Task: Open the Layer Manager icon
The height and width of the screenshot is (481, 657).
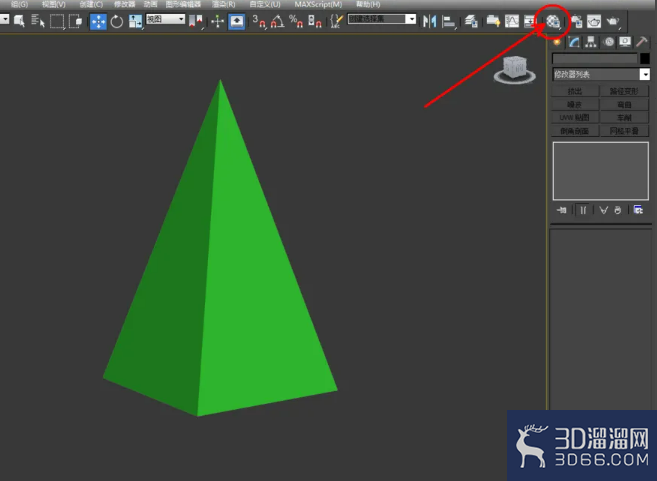Action: pyautogui.click(x=471, y=21)
